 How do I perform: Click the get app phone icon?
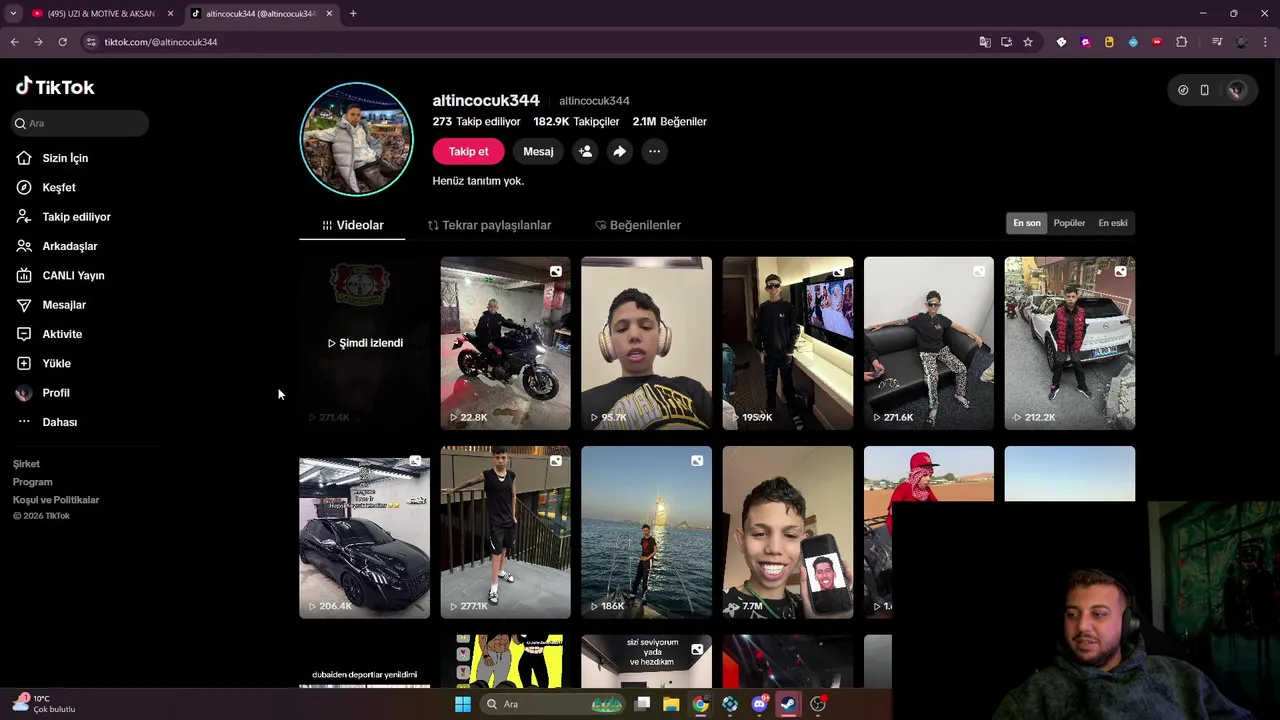[x=1205, y=90]
